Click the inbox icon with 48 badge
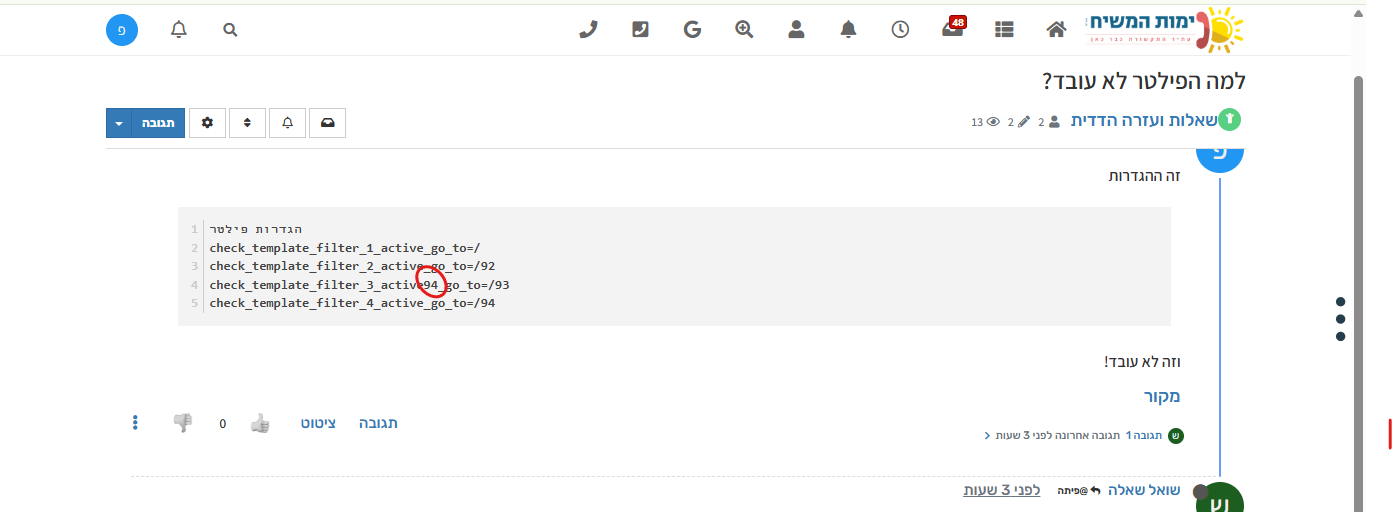This screenshot has width=1392, height=512. tap(952, 29)
